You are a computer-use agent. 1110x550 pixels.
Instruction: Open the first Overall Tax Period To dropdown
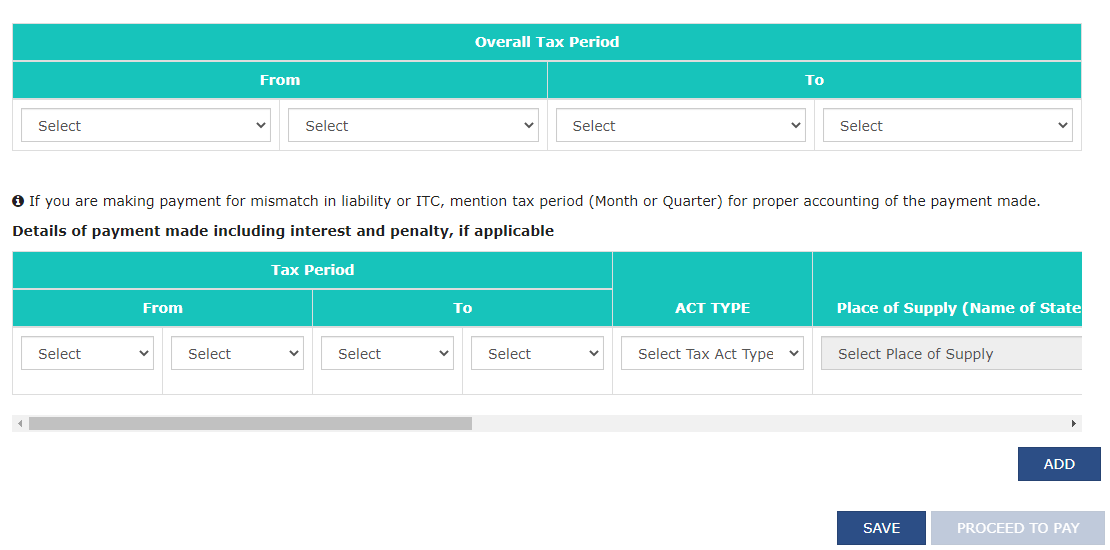[x=680, y=126]
